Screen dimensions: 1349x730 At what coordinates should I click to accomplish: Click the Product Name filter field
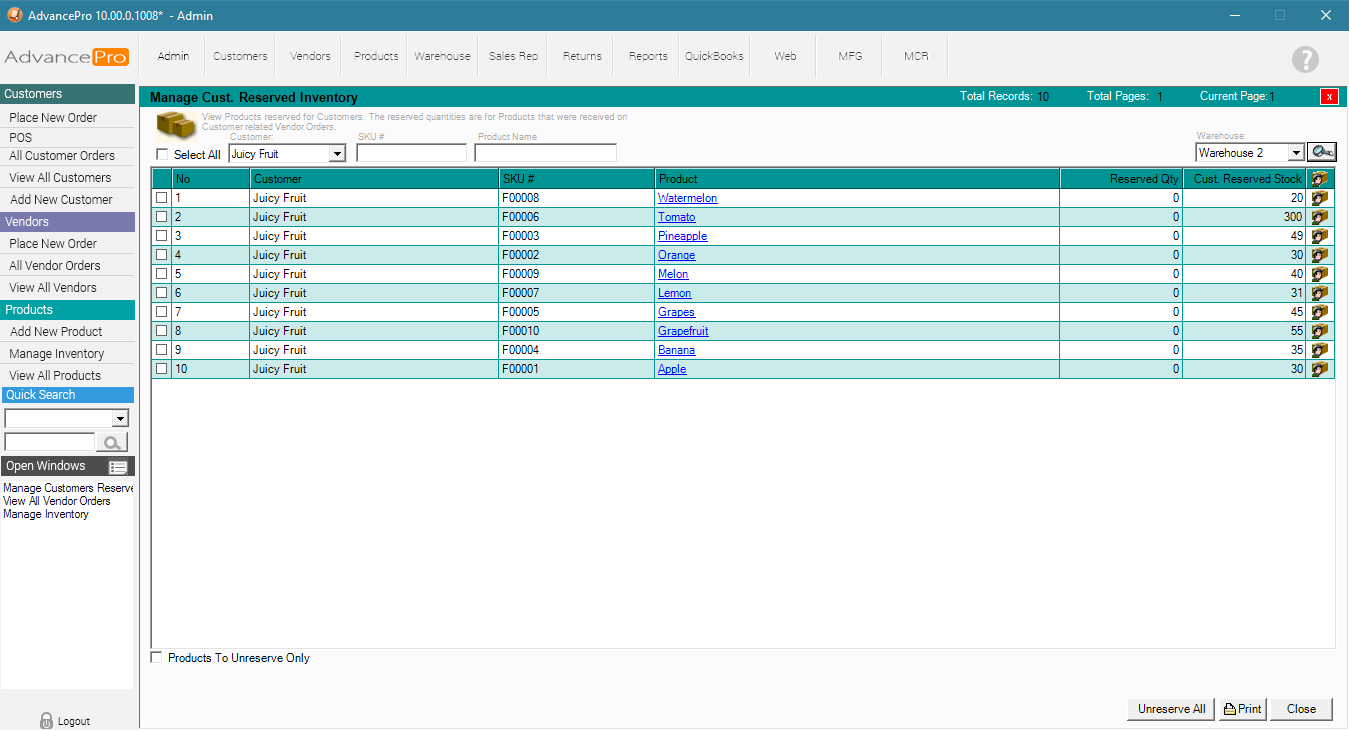pos(546,153)
